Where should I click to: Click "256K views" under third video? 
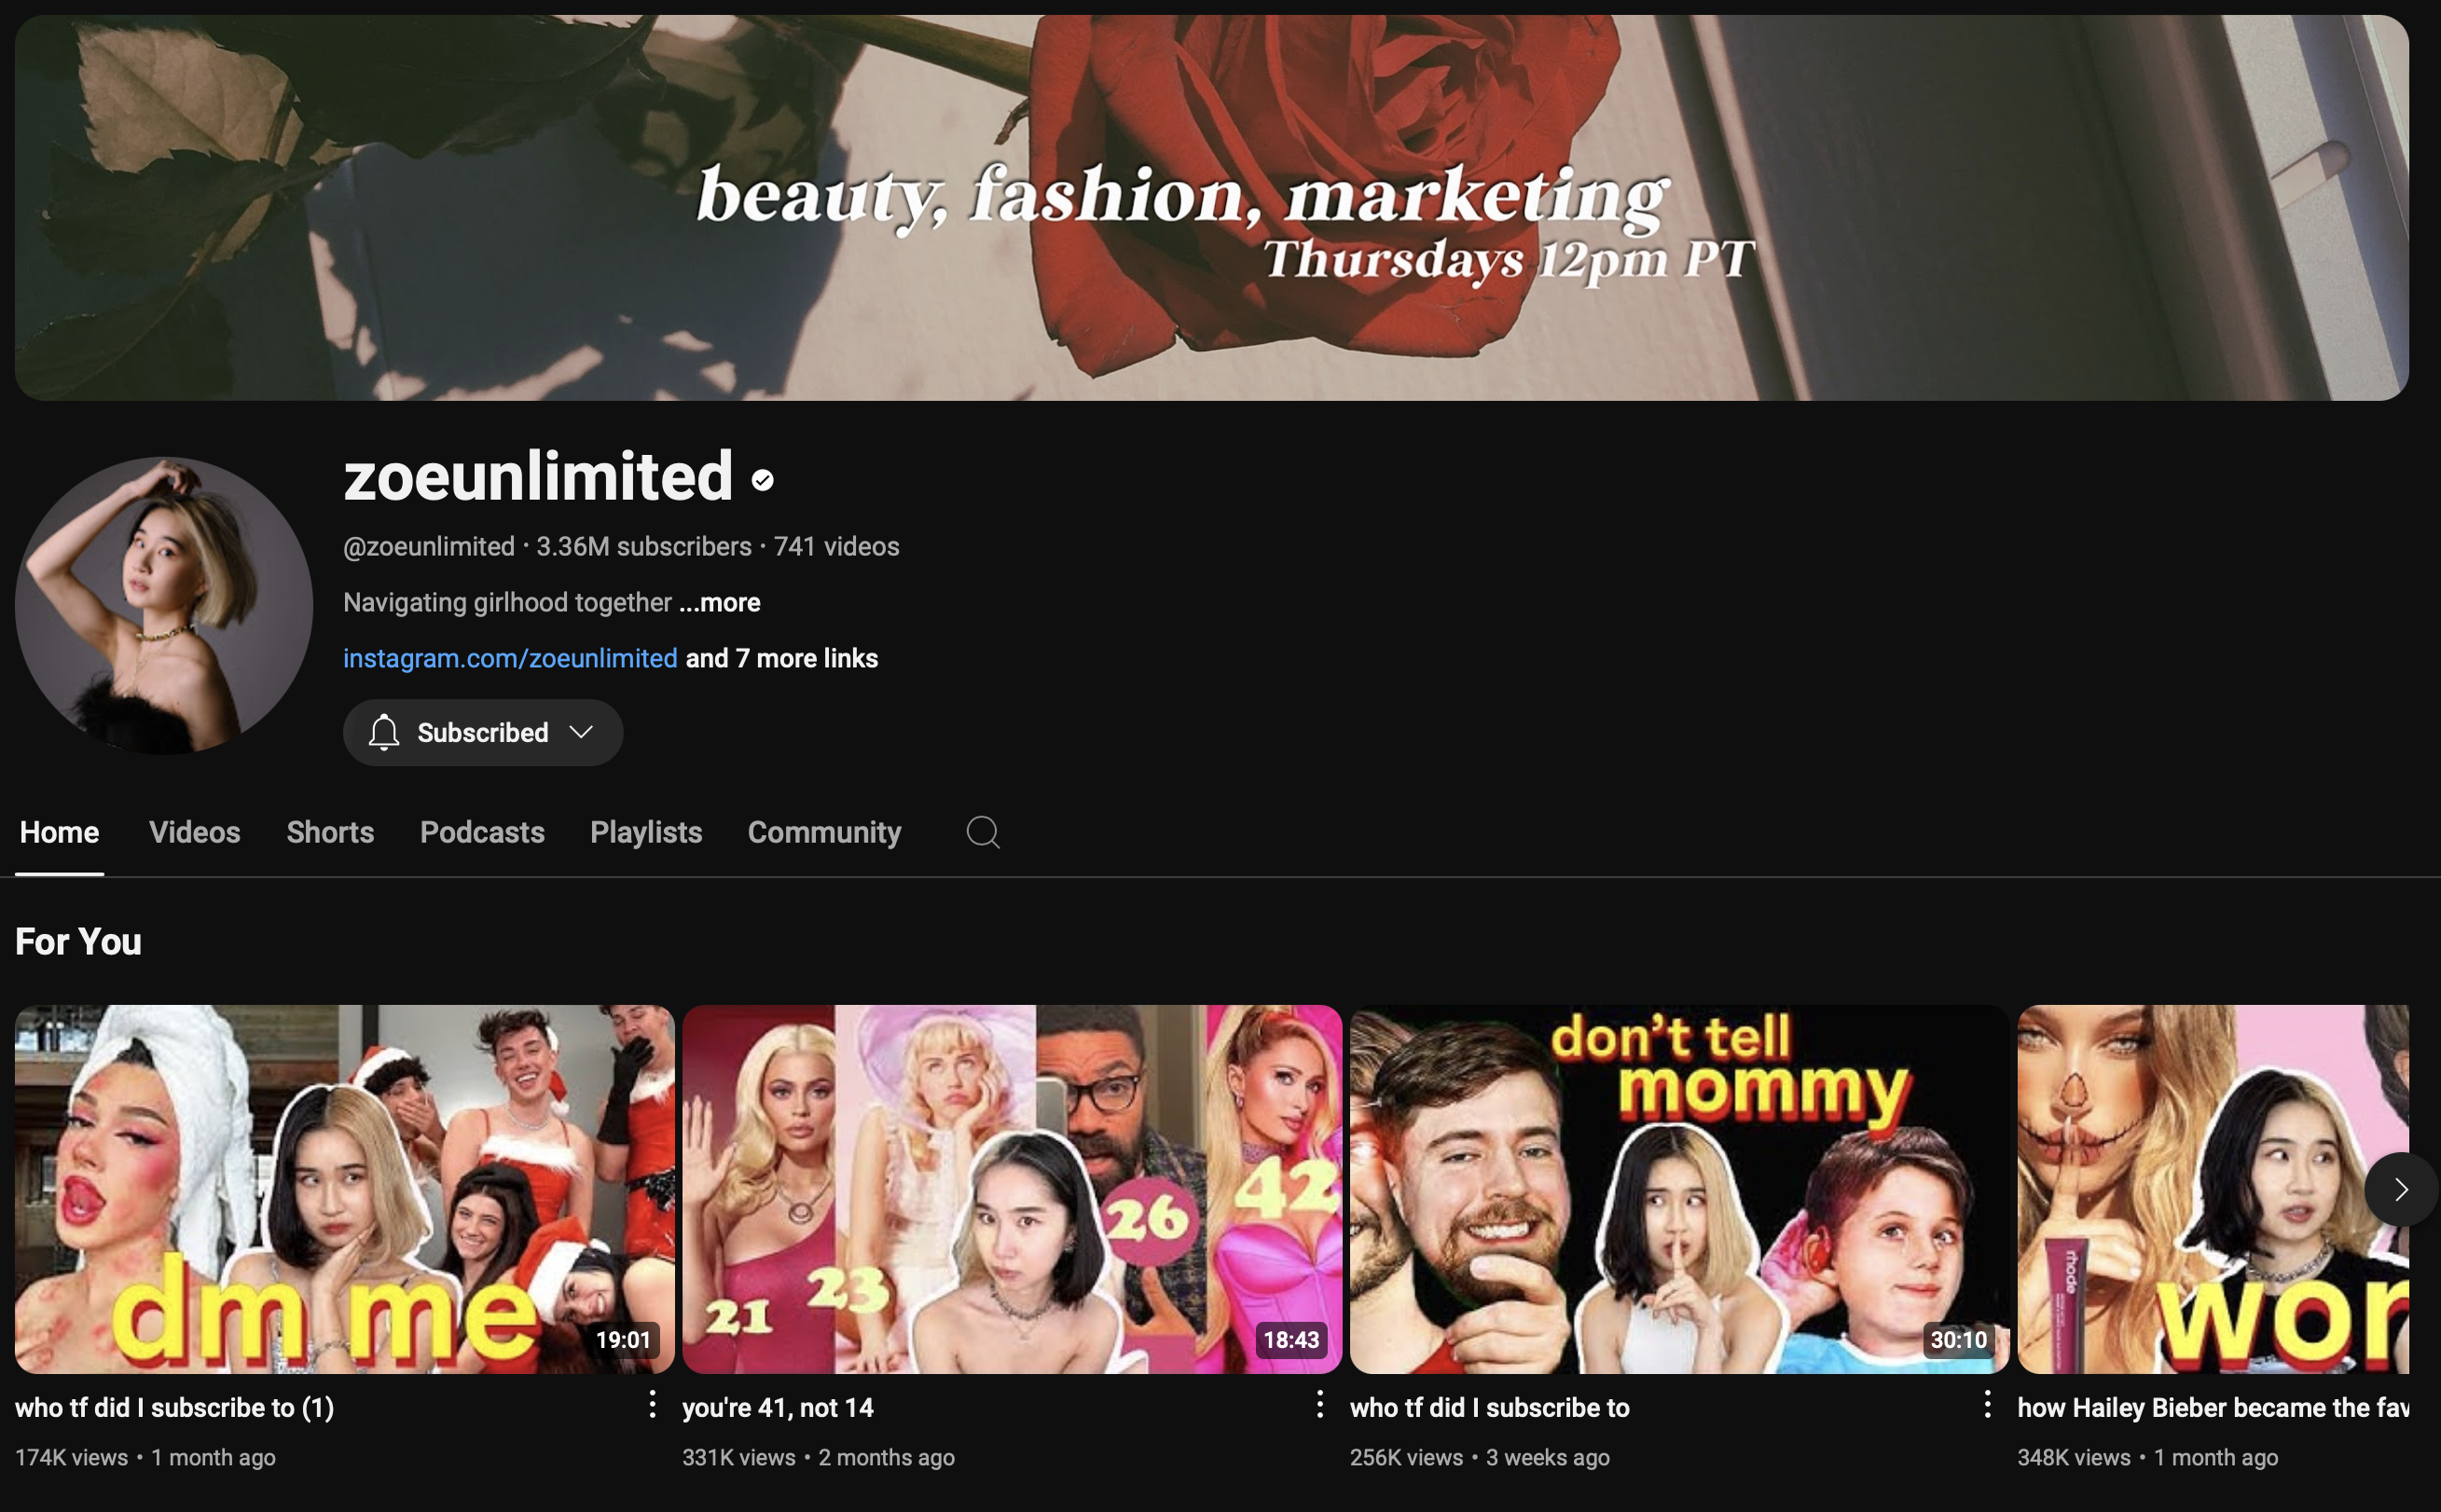pos(1406,1457)
